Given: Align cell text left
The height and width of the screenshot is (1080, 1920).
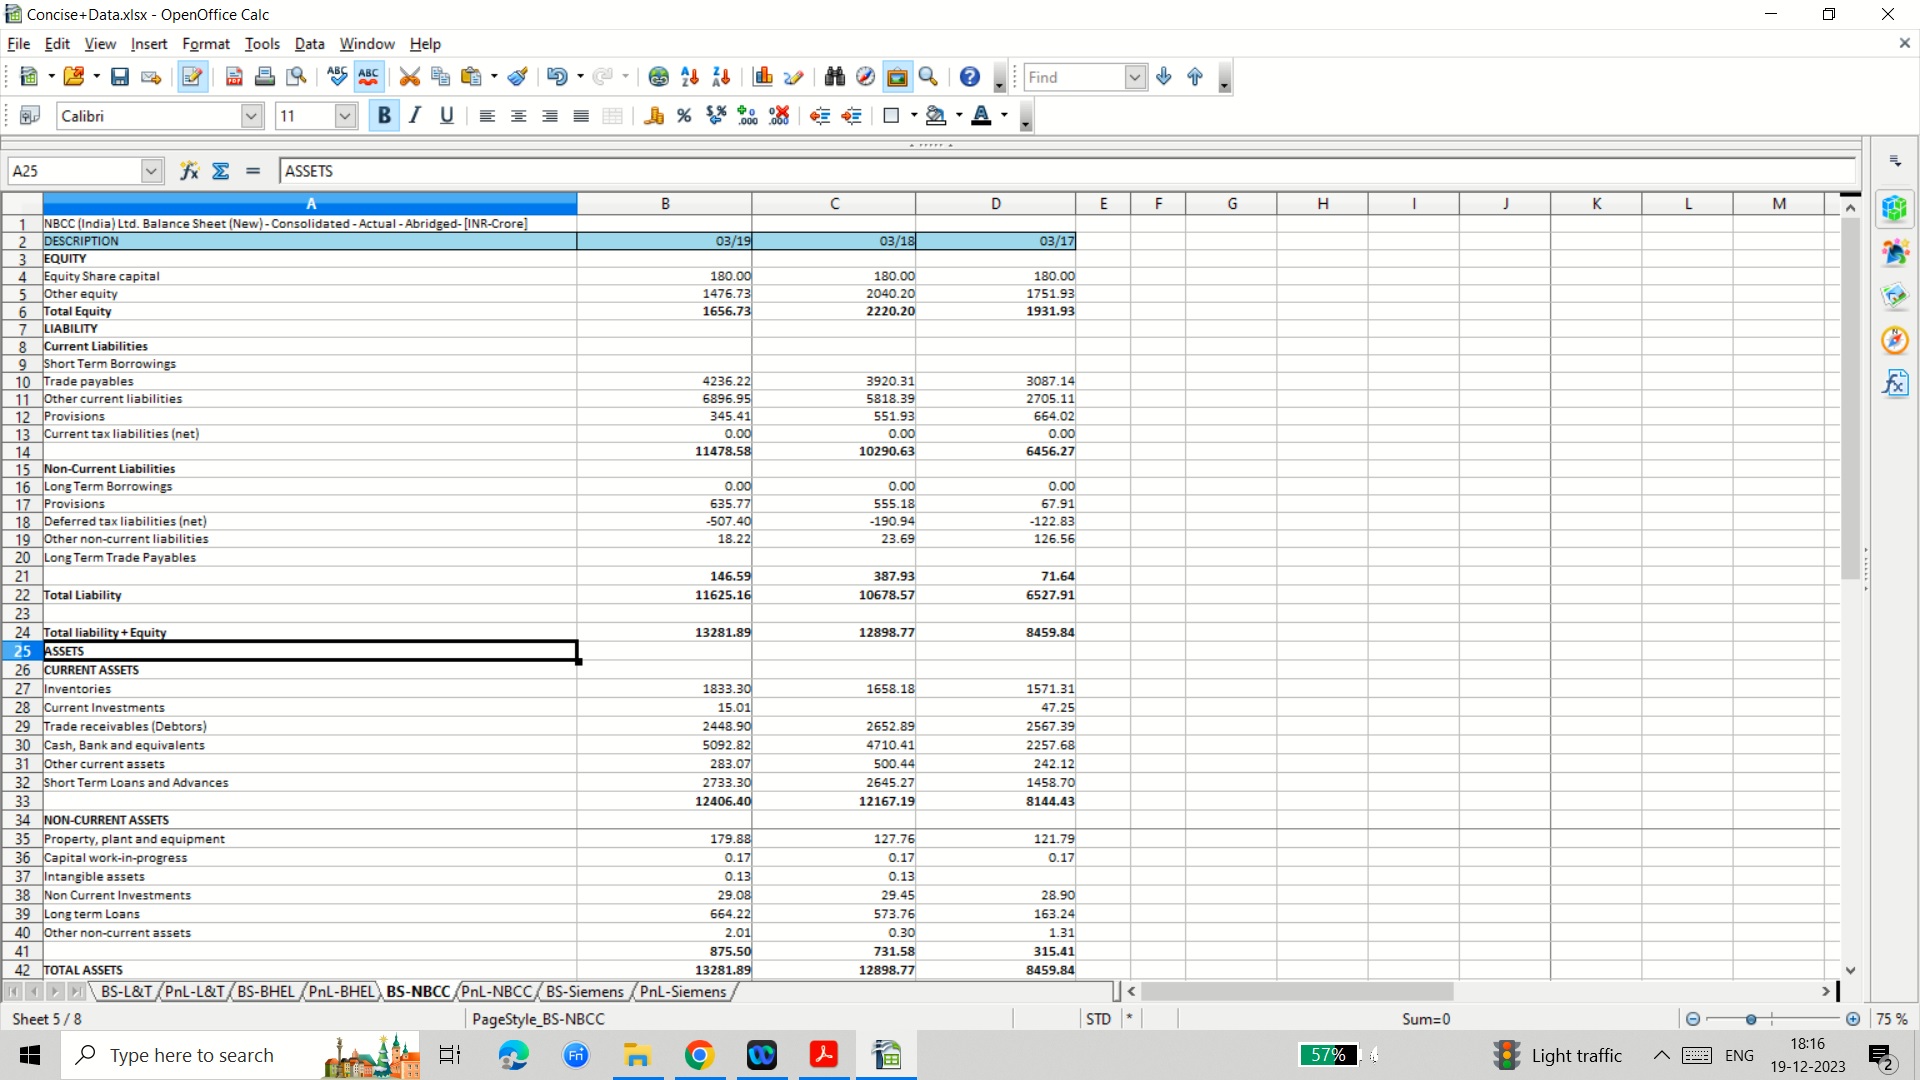Looking at the screenshot, I should pos(487,116).
